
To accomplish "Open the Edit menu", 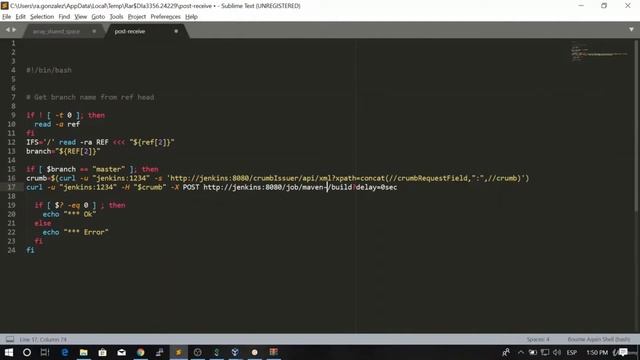I will tap(20, 17).
